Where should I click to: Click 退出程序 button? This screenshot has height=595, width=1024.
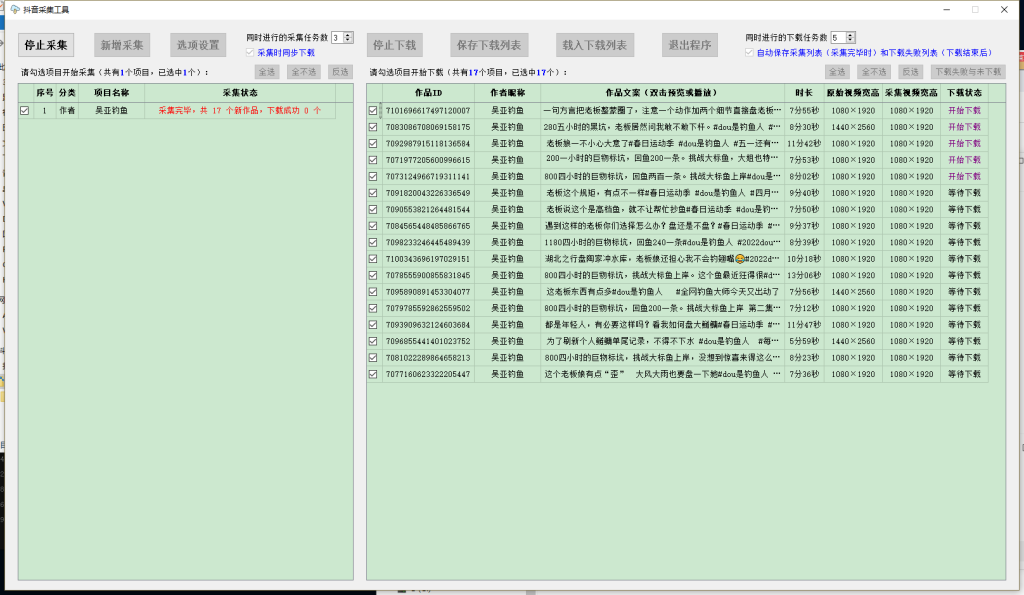[x=690, y=45]
